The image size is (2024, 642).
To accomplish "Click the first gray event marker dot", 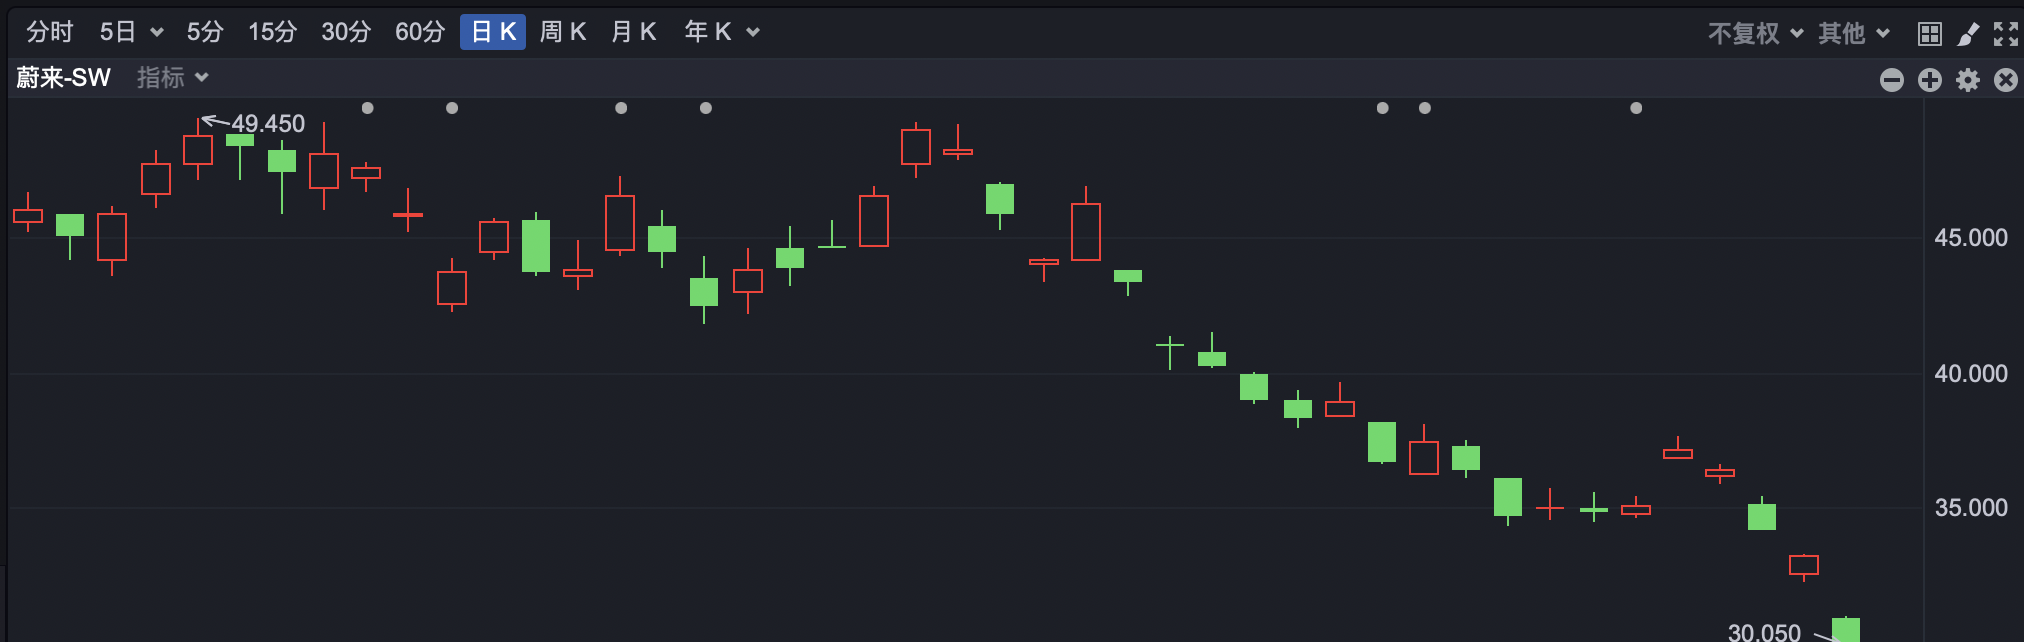I will (368, 108).
